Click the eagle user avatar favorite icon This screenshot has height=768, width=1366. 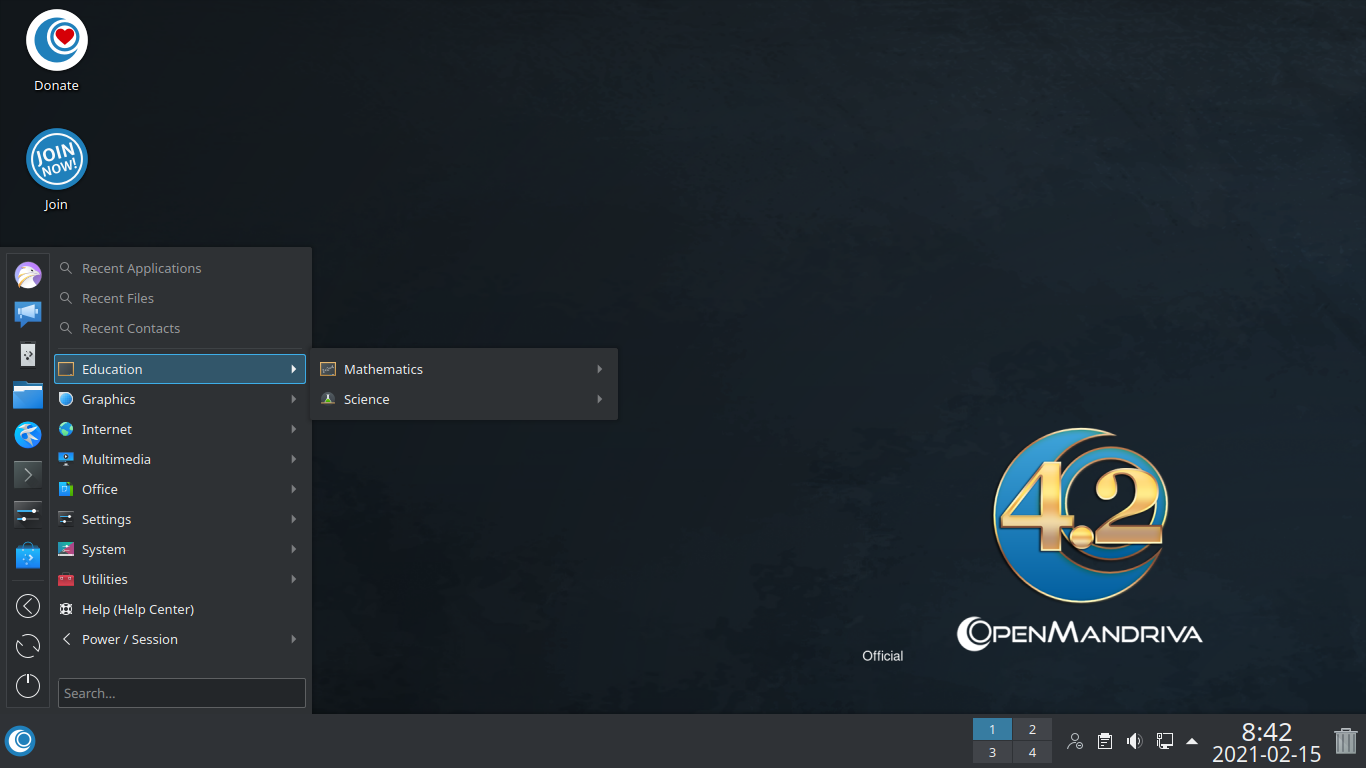point(28,275)
